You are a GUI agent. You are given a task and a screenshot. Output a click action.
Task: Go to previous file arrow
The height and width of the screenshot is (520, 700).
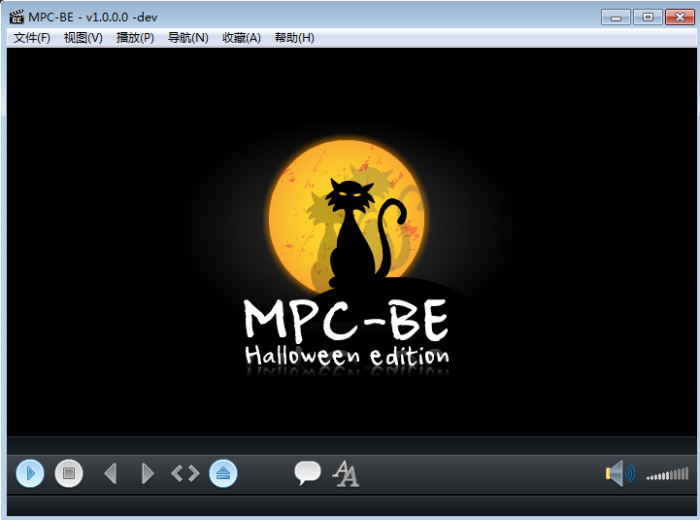coord(110,473)
